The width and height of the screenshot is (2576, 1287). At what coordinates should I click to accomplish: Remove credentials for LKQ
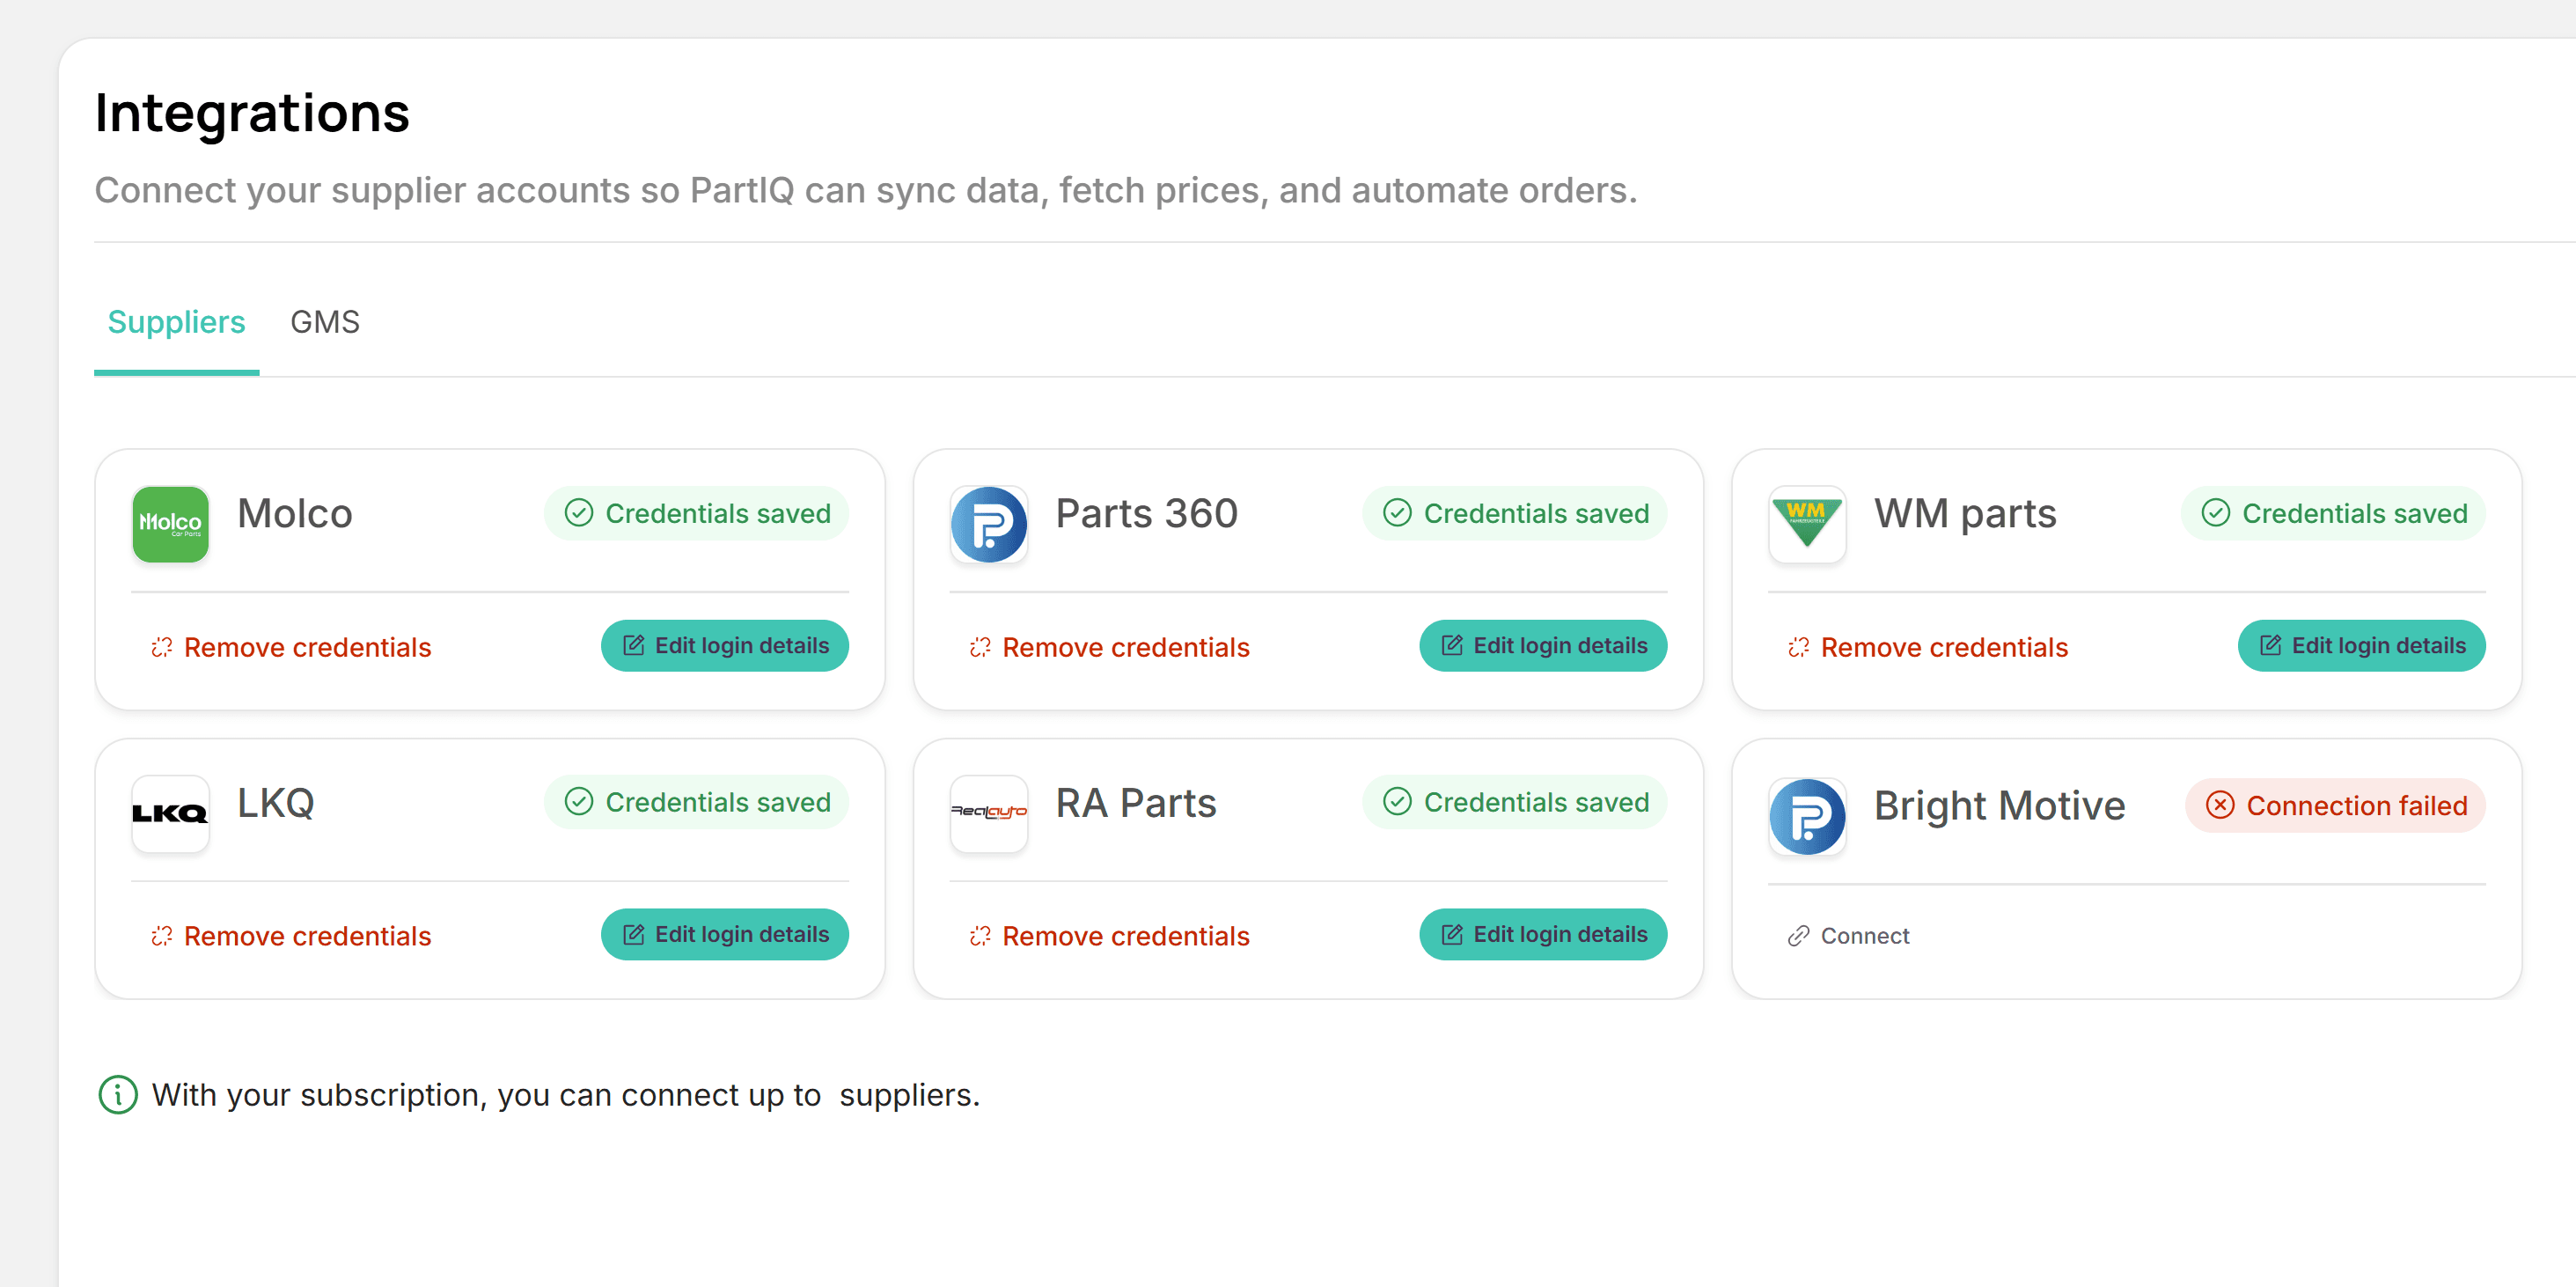(291, 936)
